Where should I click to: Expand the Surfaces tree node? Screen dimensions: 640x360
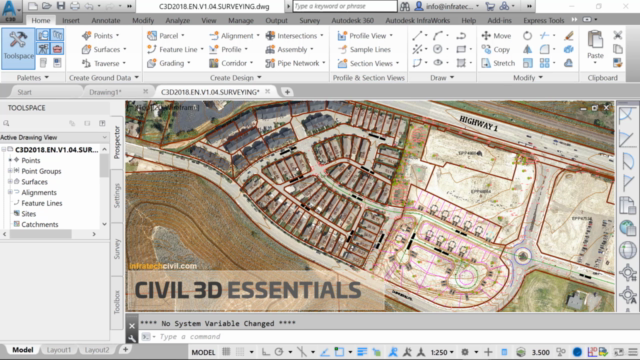[10, 182]
